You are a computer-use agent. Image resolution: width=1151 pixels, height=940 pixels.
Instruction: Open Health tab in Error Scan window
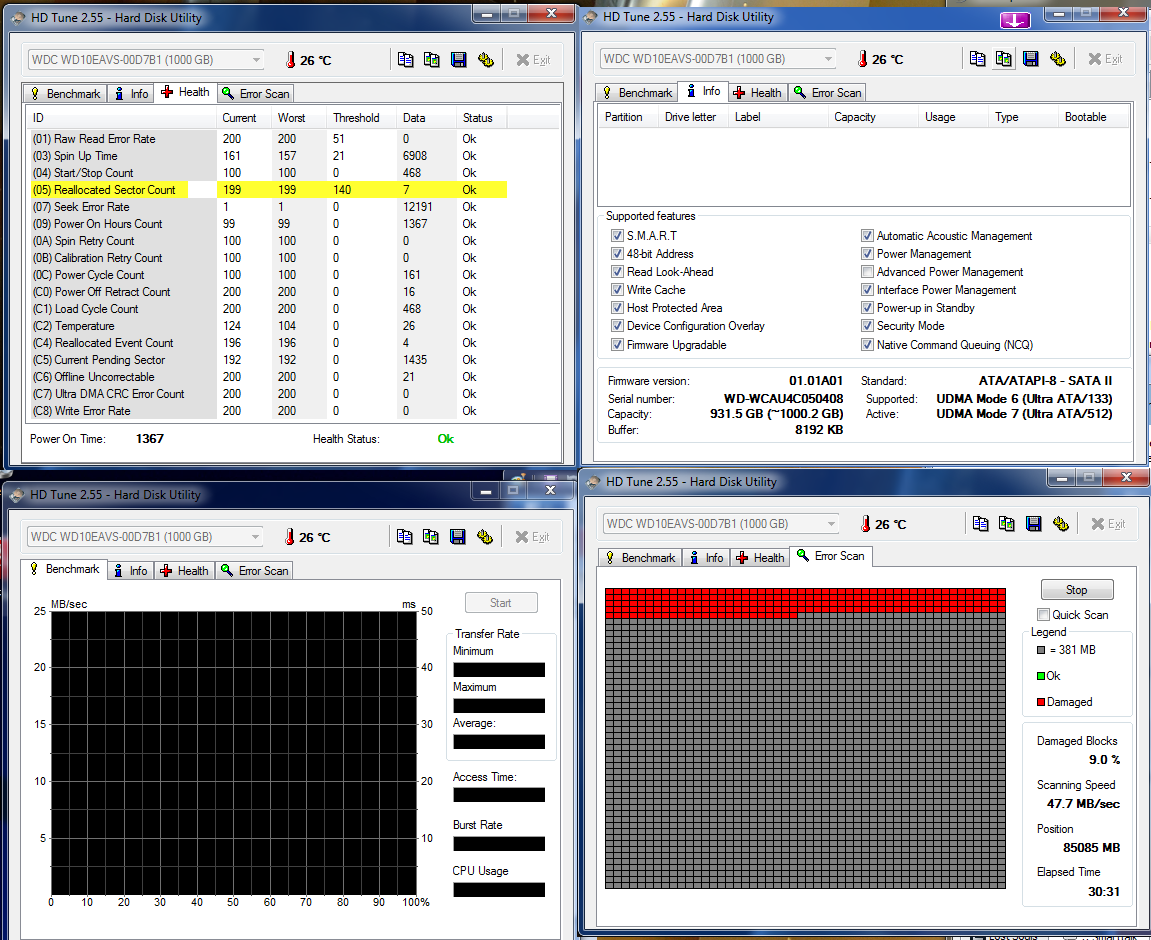(760, 558)
